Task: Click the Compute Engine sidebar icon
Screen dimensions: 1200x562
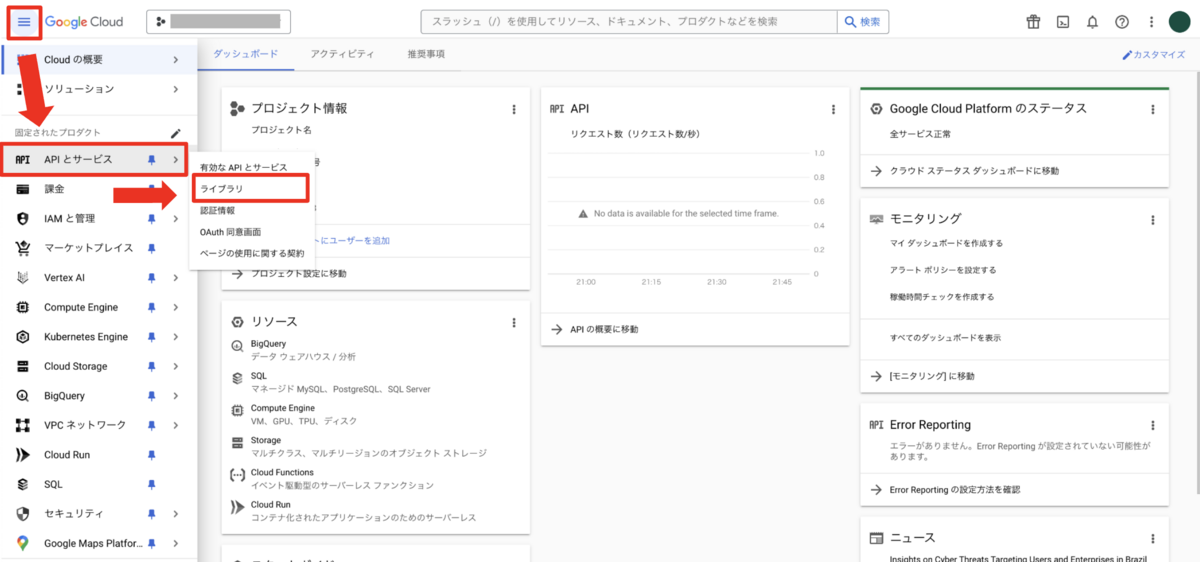Action: click(23, 307)
